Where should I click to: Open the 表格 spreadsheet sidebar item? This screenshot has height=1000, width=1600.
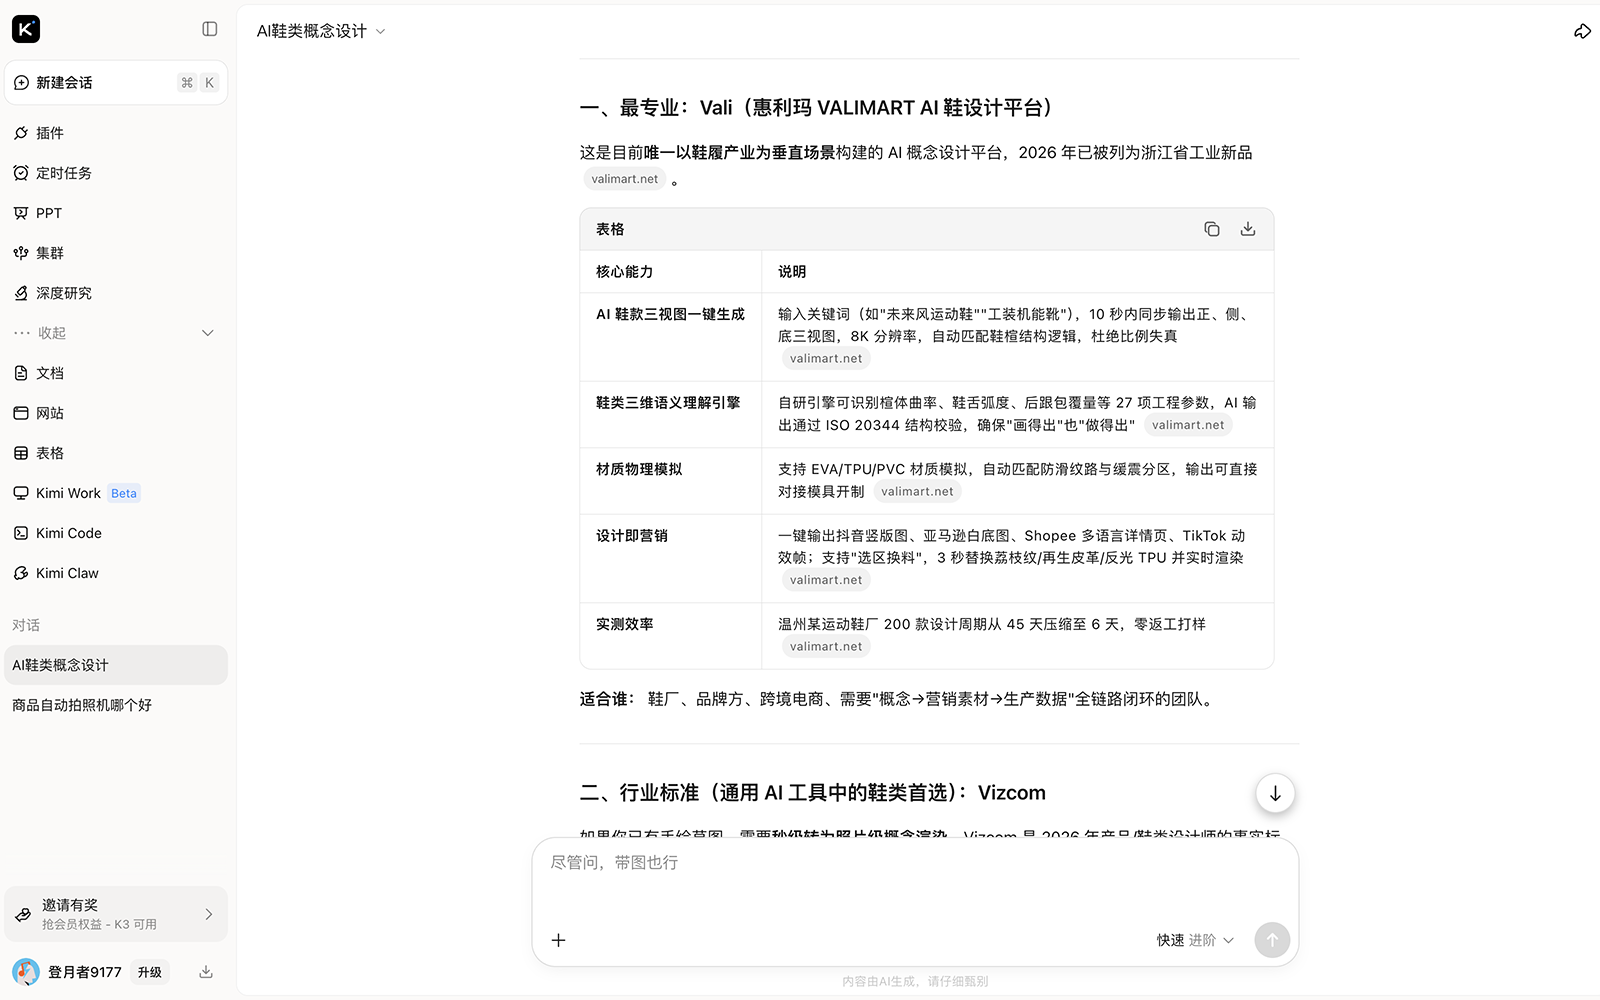[x=116, y=453]
